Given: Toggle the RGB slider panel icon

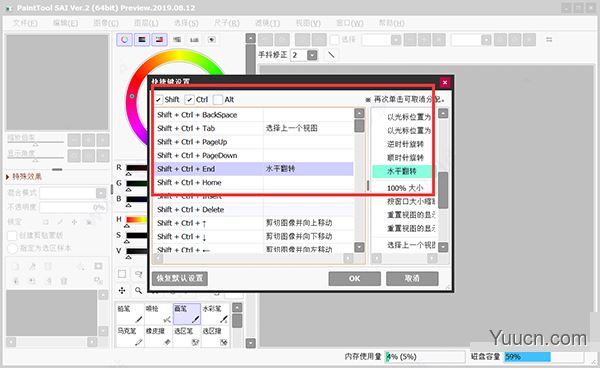Looking at the screenshot, I should [142, 39].
